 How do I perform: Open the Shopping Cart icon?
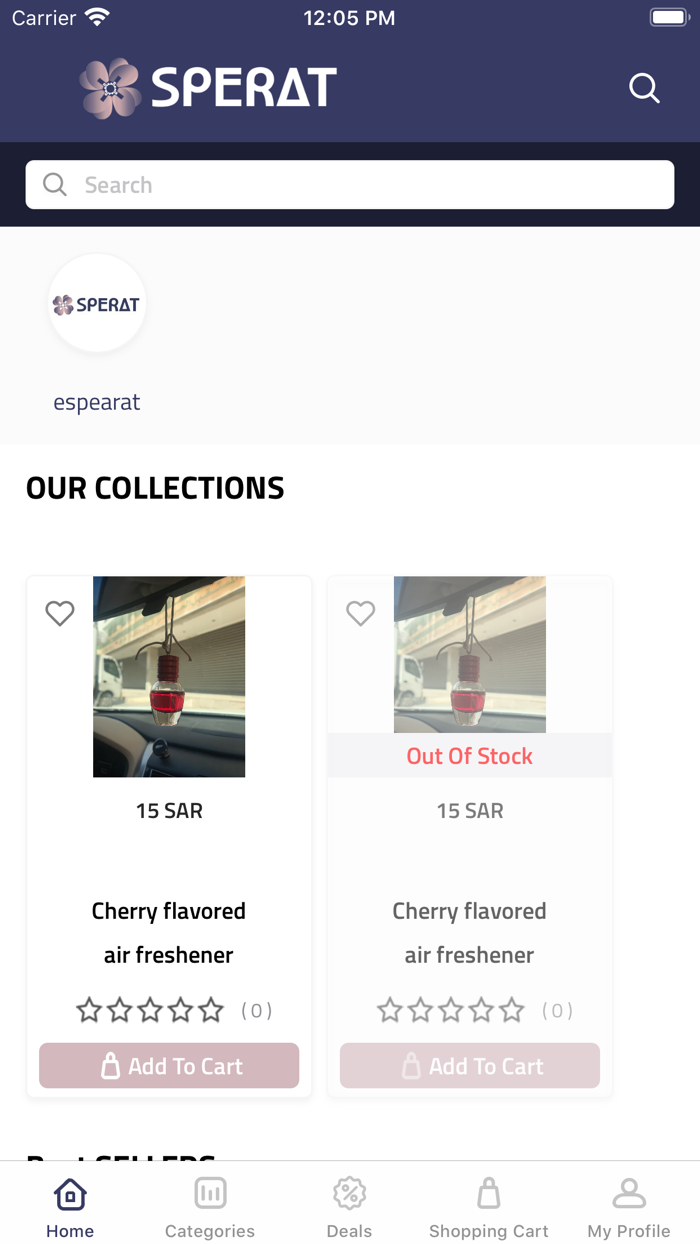click(x=489, y=1191)
